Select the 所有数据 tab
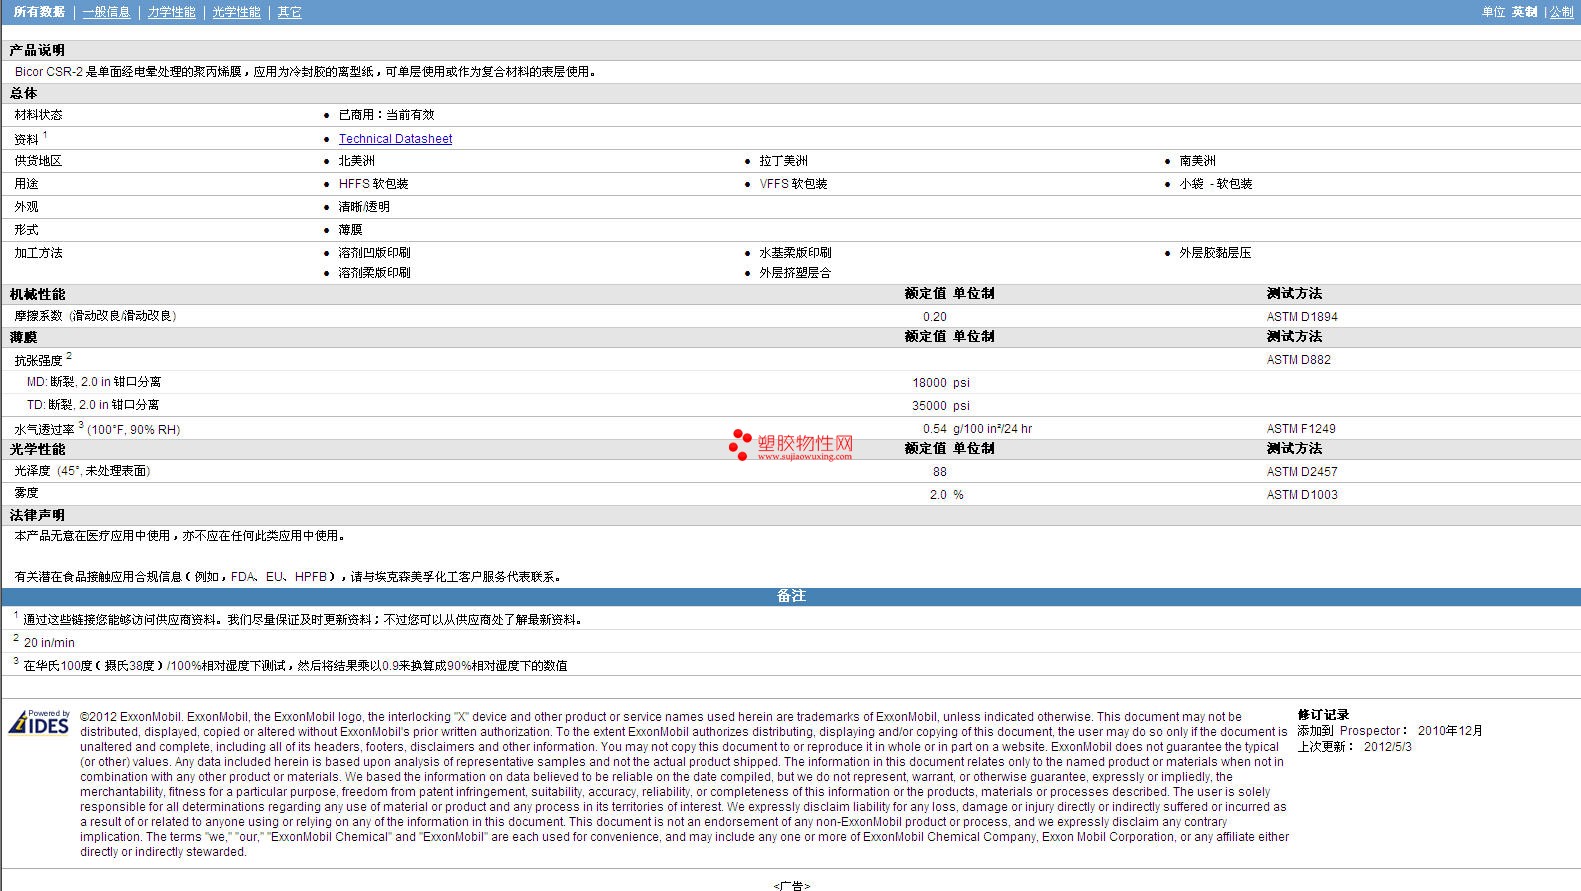Viewport: 1581px width, 891px height. point(39,12)
